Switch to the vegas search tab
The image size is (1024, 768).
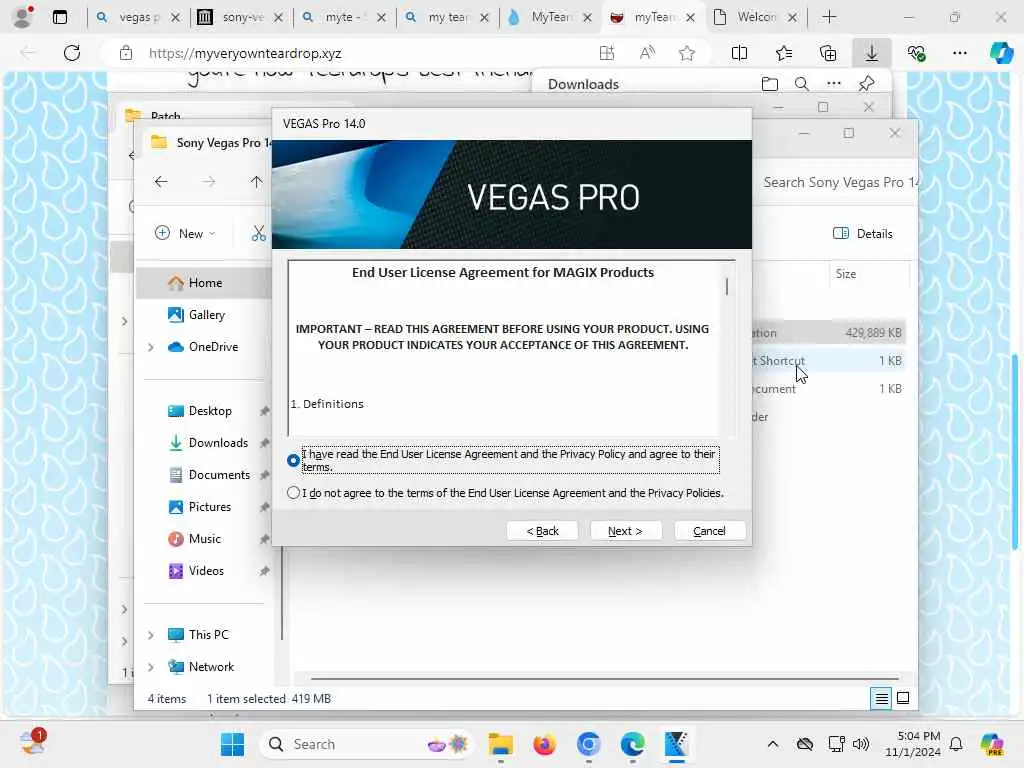(x=138, y=17)
